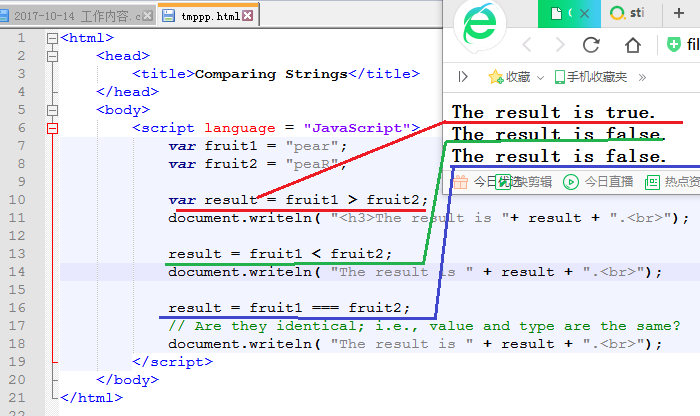Reload the browser page
The width and height of the screenshot is (700, 416).
coord(591,45)
